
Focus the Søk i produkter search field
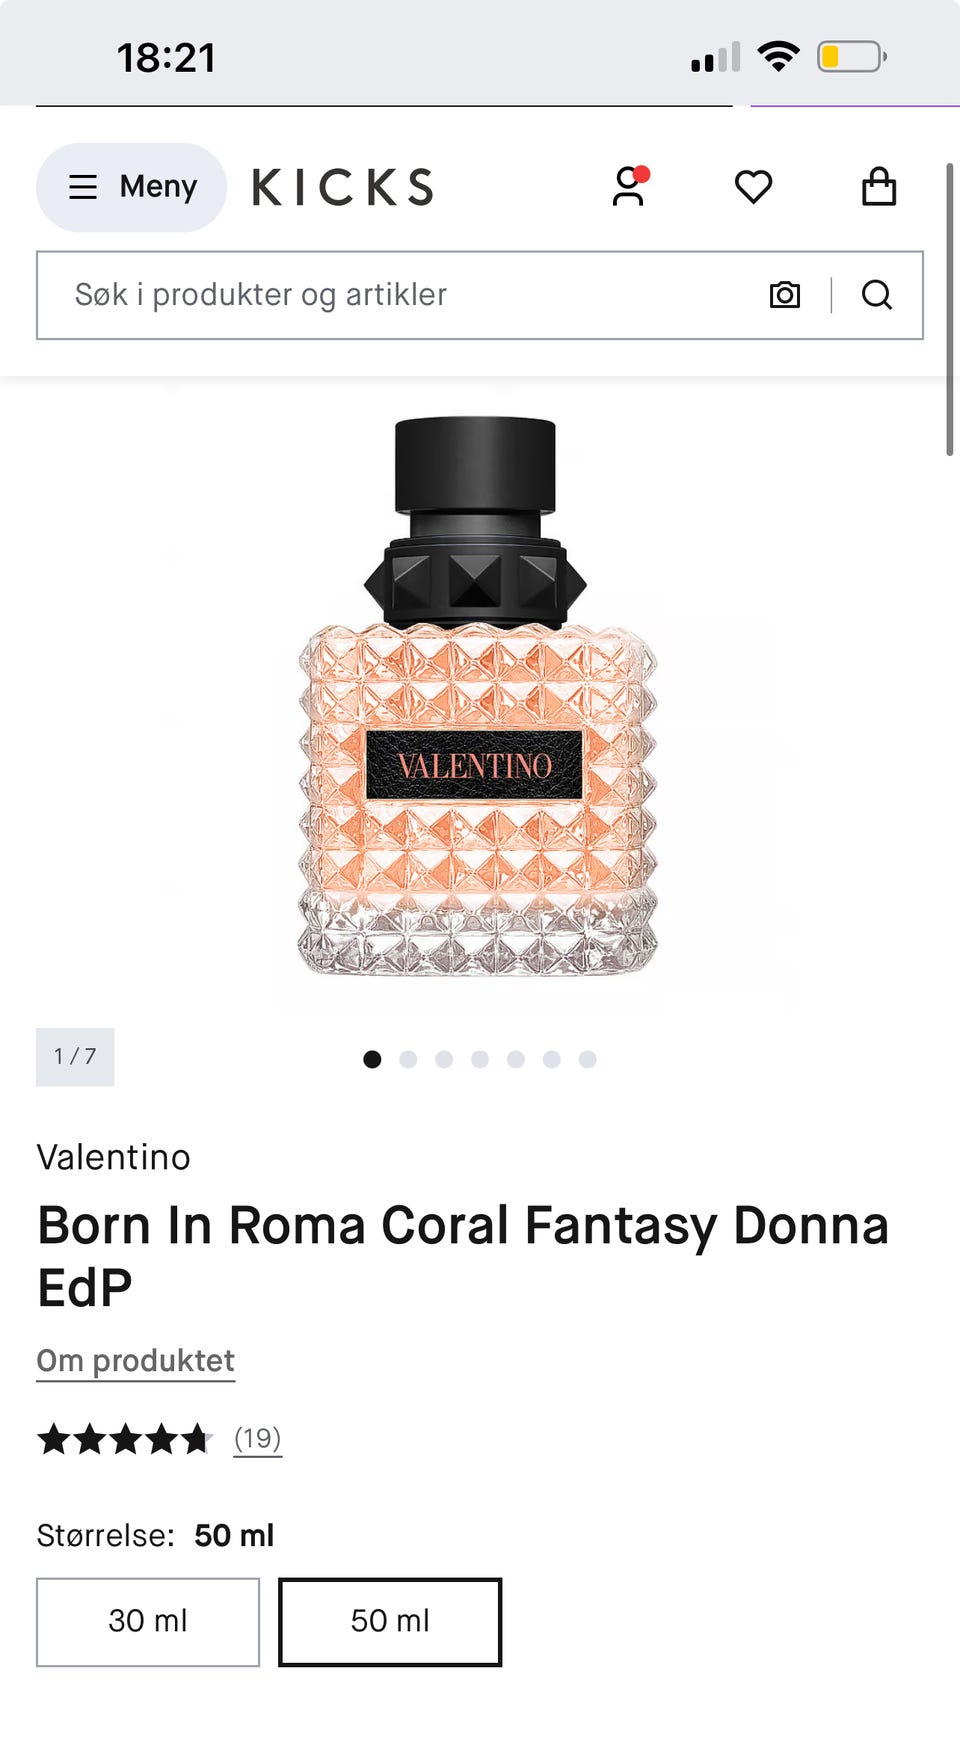[400, 295]
